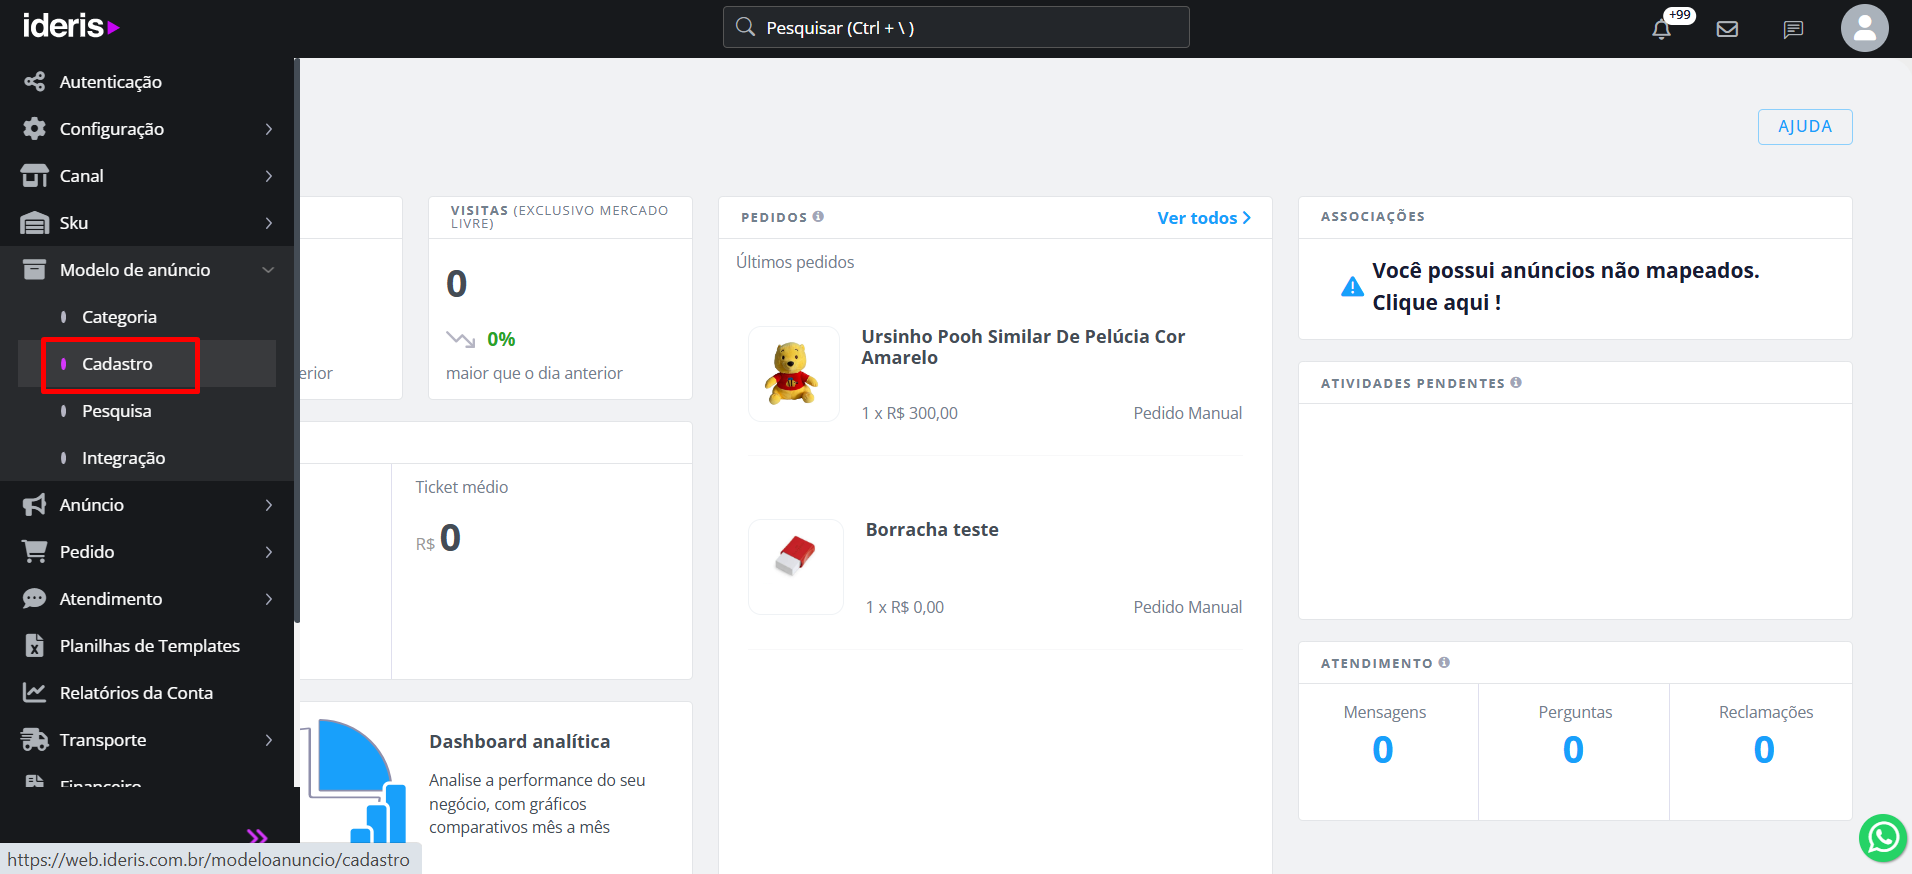Open the Borracha teste order title

point(932,530)
